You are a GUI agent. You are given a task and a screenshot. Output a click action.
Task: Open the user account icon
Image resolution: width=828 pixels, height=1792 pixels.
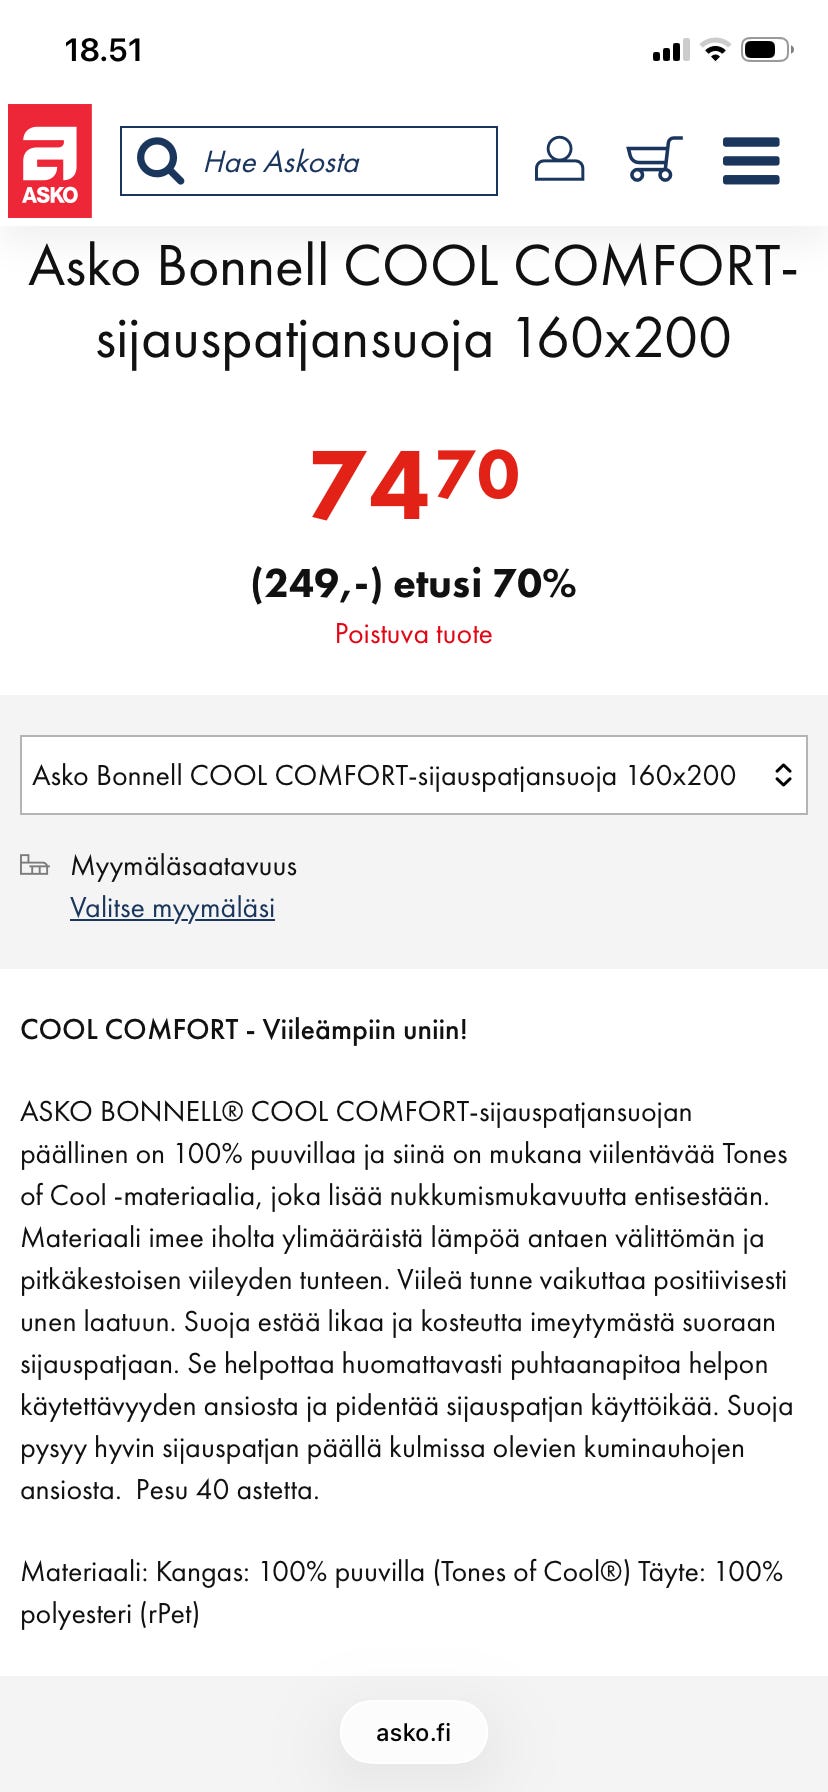point(559,160)
